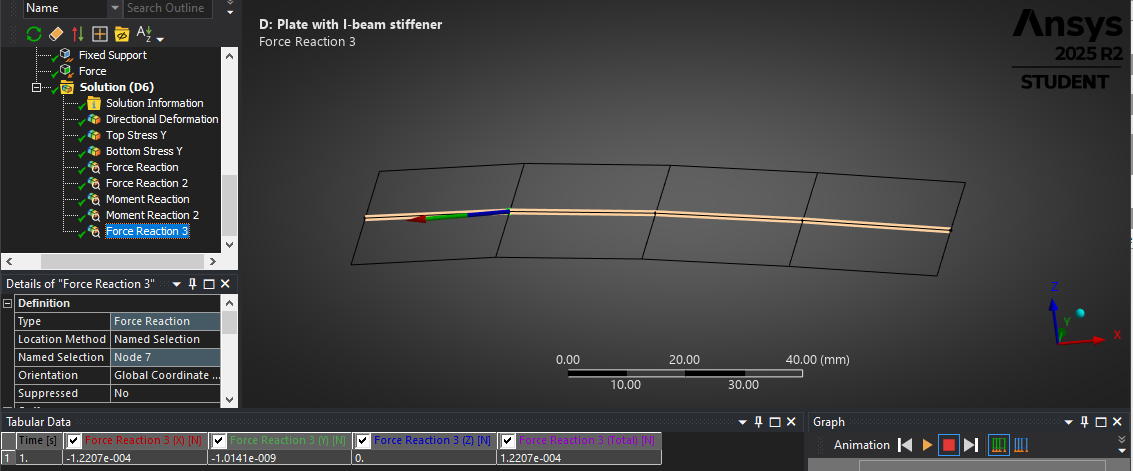
Task: Select Force Reaction 2 probe
Action: 147,183
